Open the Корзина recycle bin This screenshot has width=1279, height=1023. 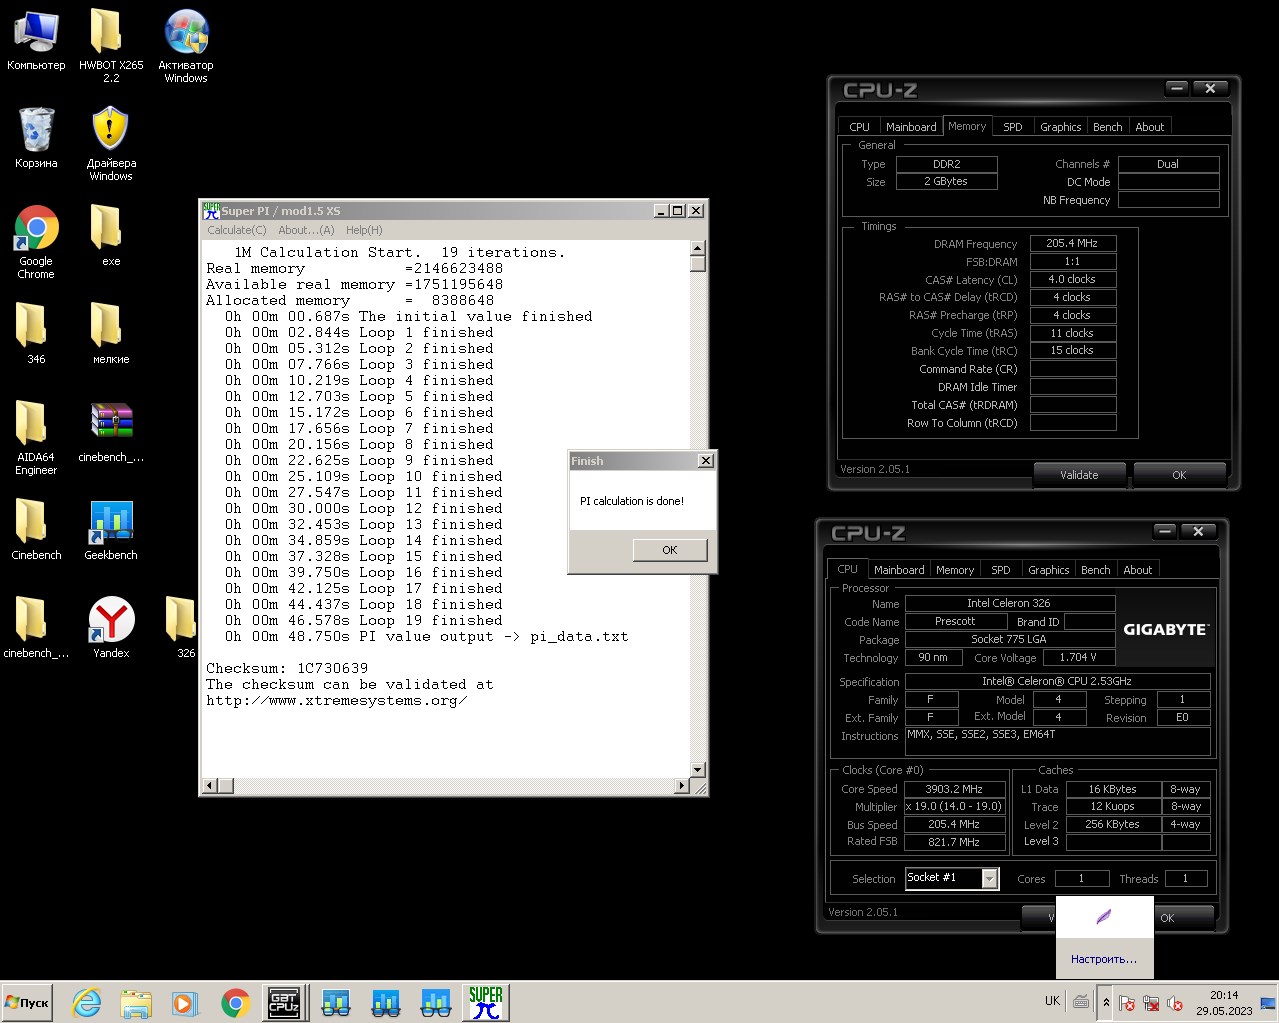tap(36, 137)
